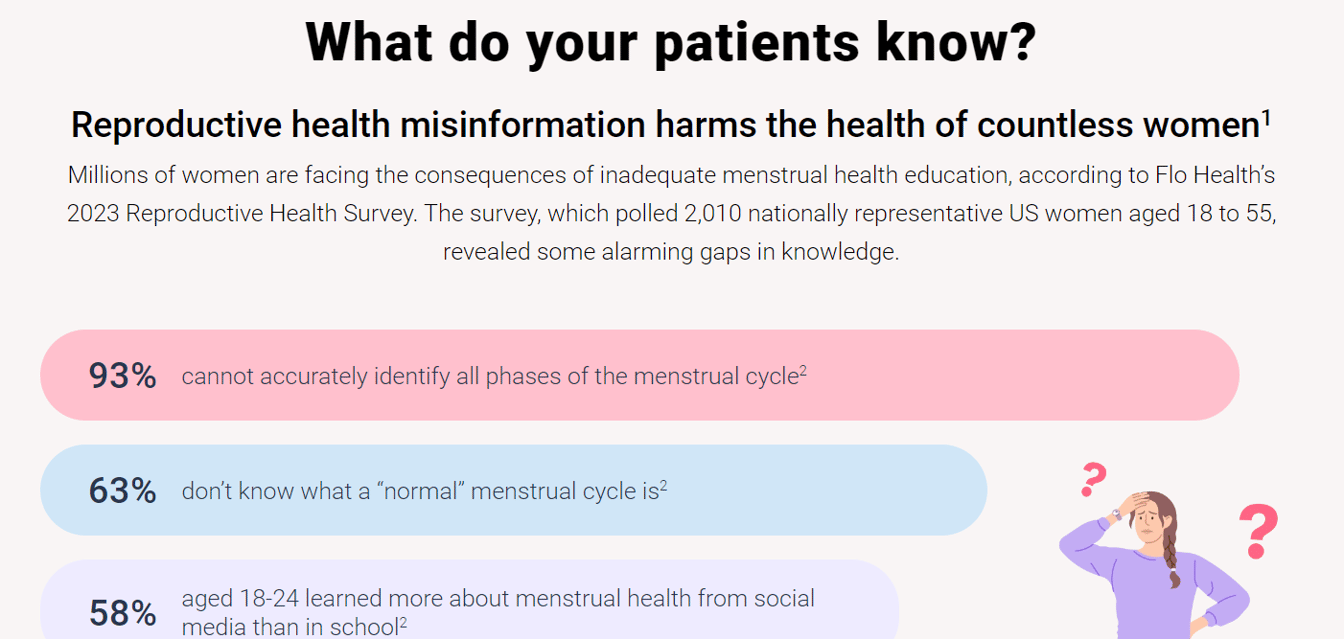Screen dimensions: 1344x639
Task: Open footnote 2 after "menstrual cycle" in pink bar
Action: pos(803,370)
